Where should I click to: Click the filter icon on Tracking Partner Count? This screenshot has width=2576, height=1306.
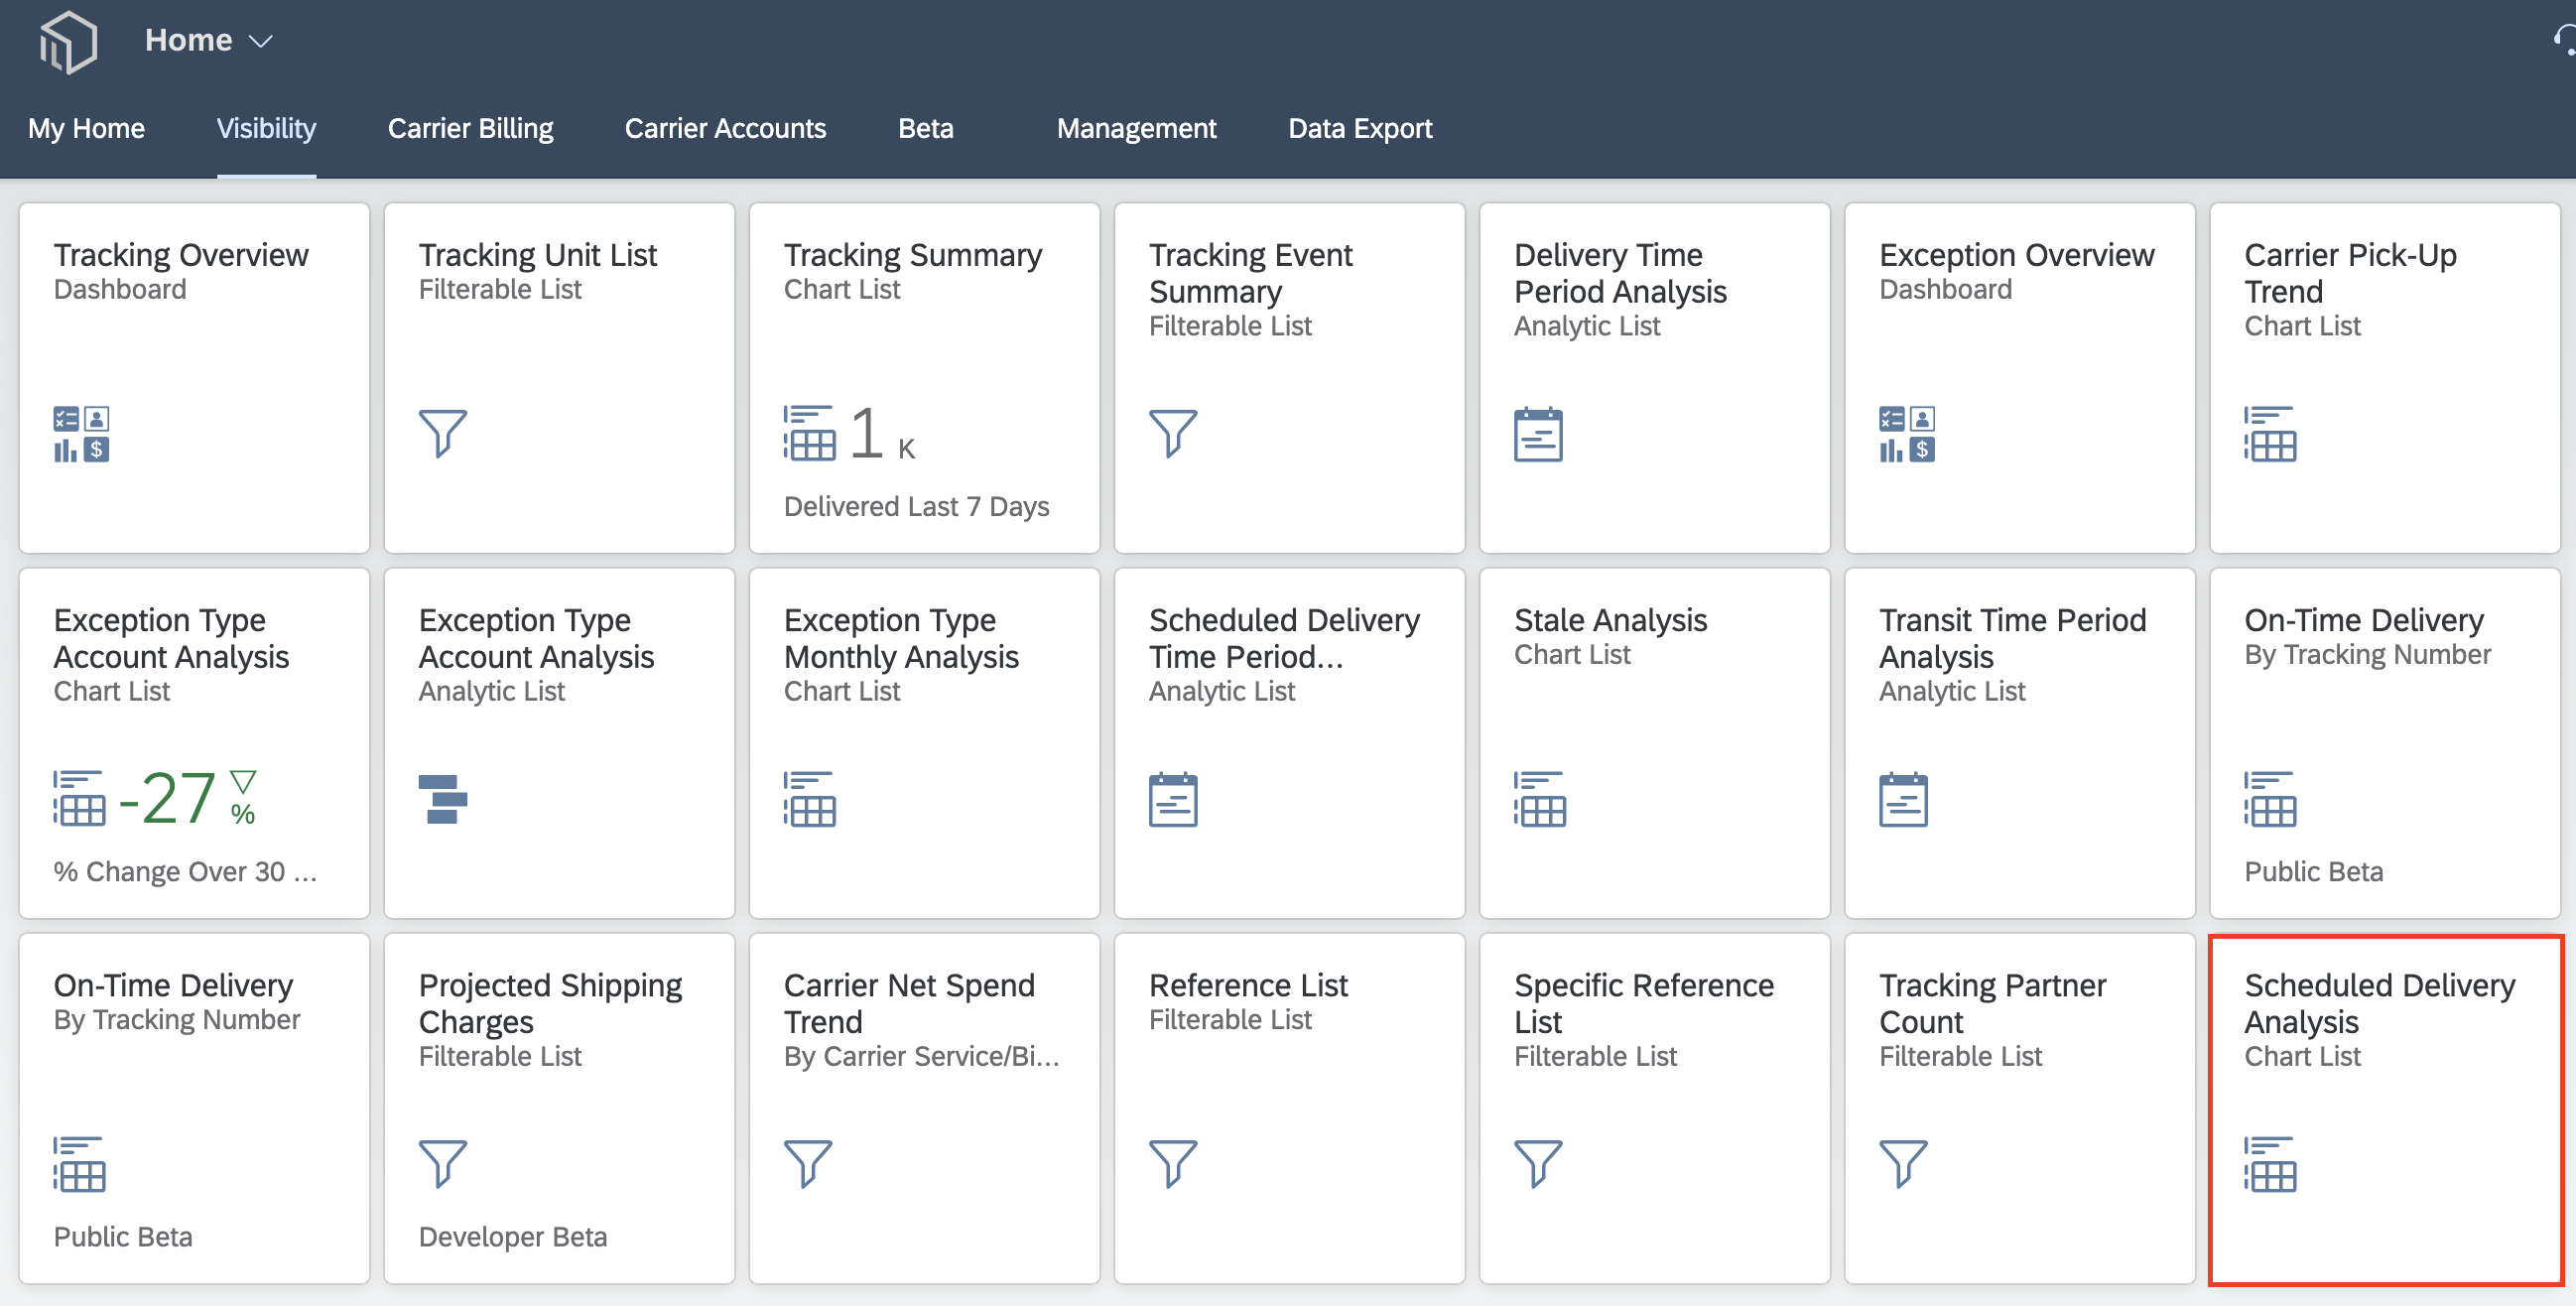click(x=1903, y=1164)
